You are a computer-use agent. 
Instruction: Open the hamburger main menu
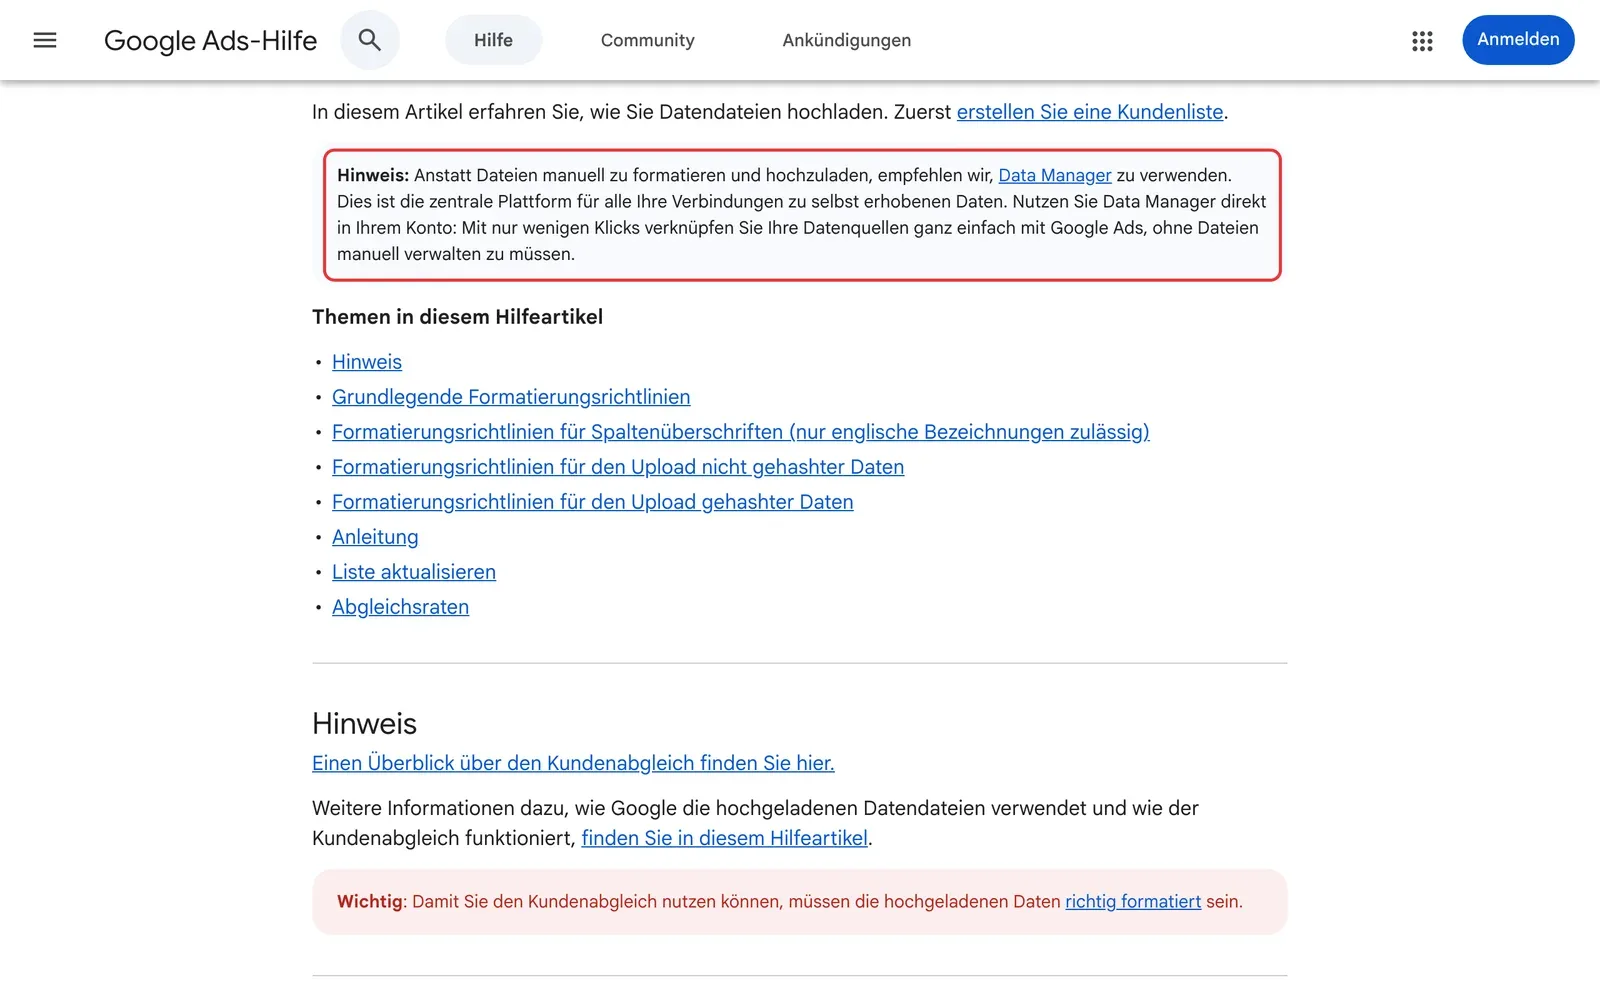pos(45,40)
